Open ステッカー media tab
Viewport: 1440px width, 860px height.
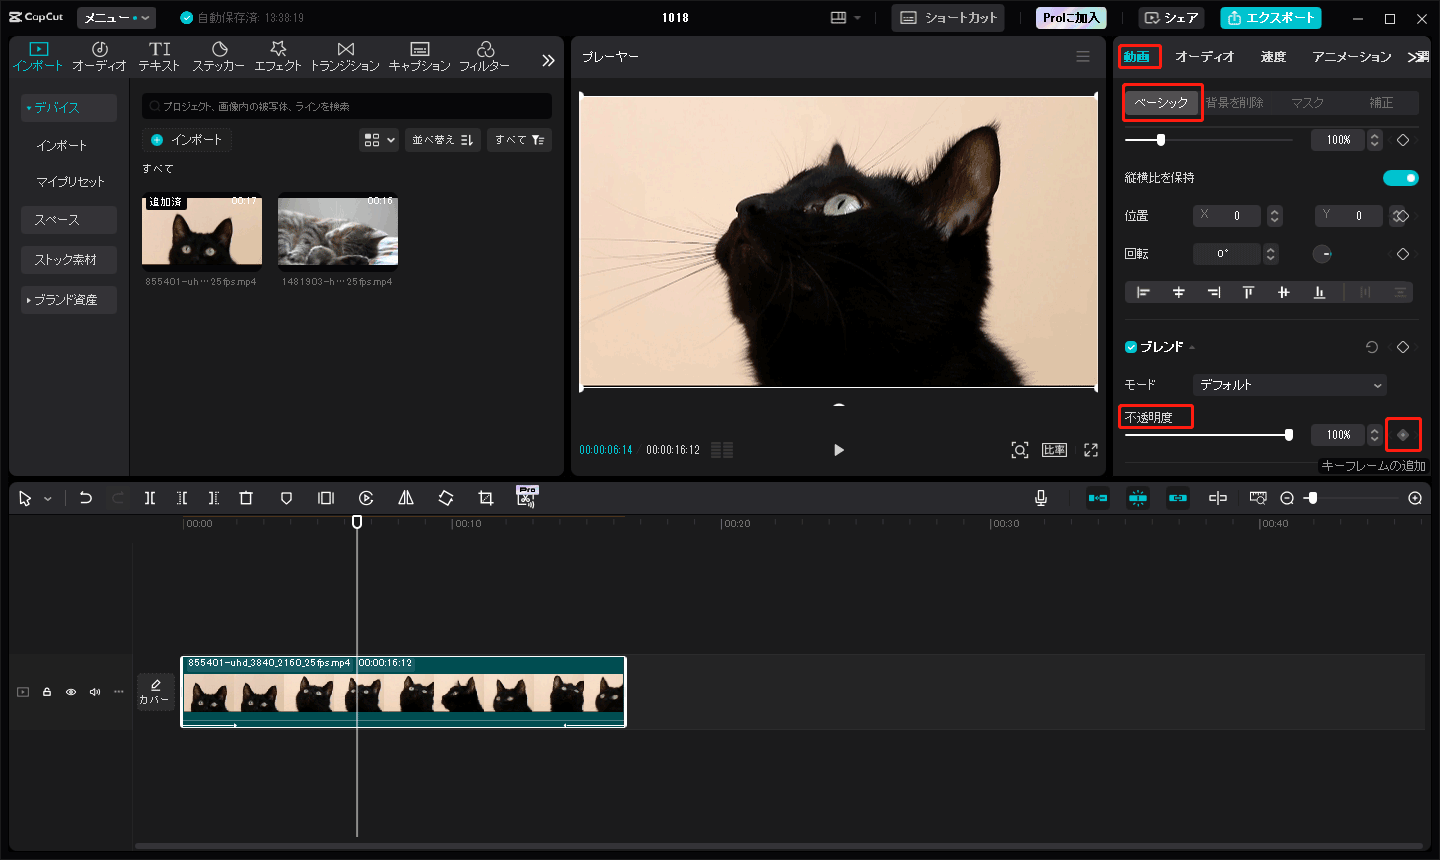(x=218, y=57)
